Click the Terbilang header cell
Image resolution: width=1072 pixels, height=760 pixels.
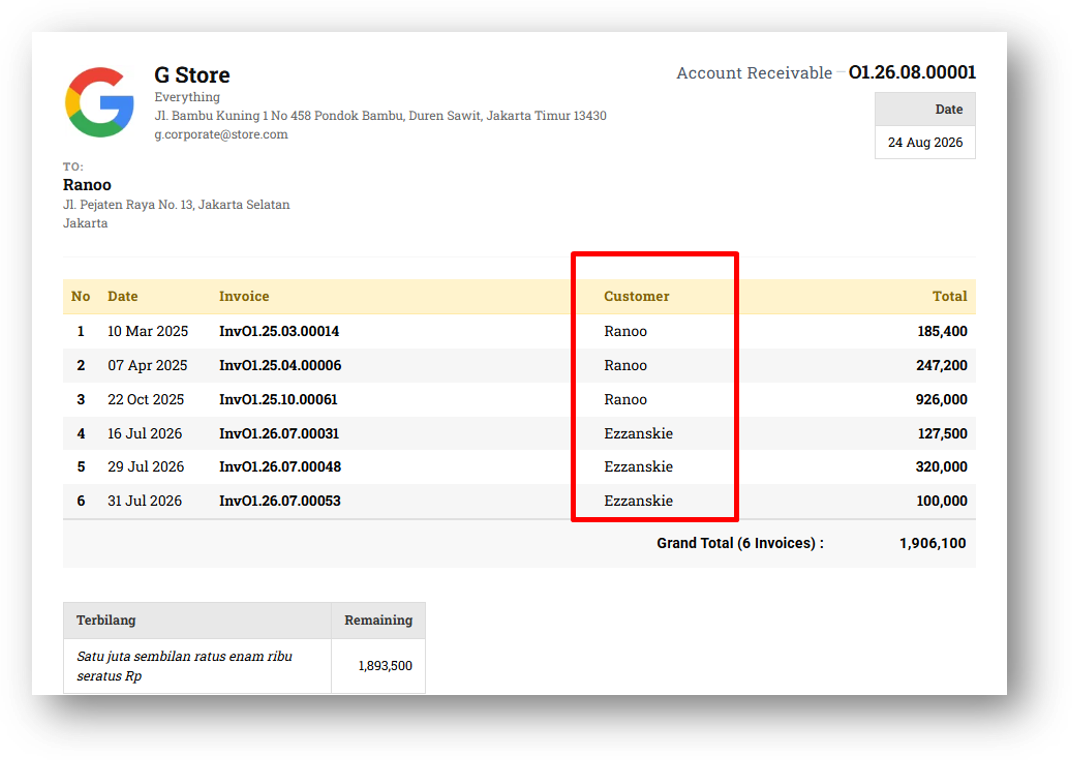(198, 620)
